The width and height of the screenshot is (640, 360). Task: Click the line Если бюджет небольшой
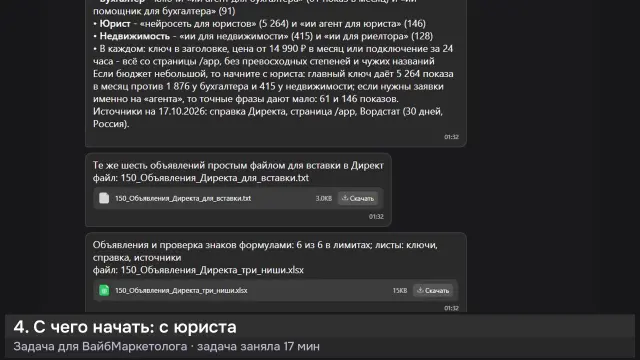pyautogui.click(x=273, y=74)
